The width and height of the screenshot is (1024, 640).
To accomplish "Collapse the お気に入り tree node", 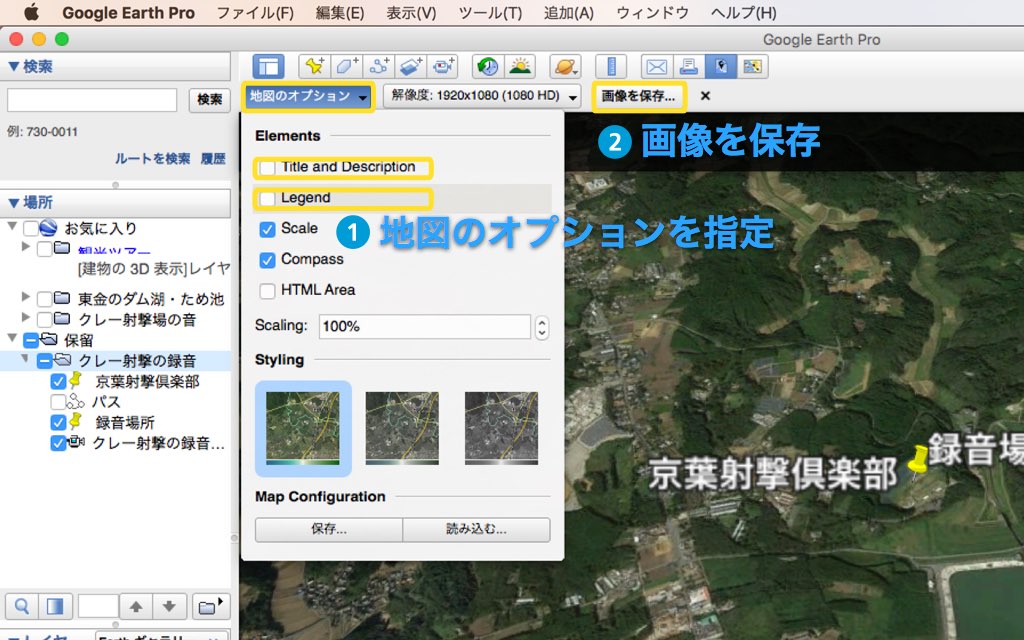I will (12, 226).
